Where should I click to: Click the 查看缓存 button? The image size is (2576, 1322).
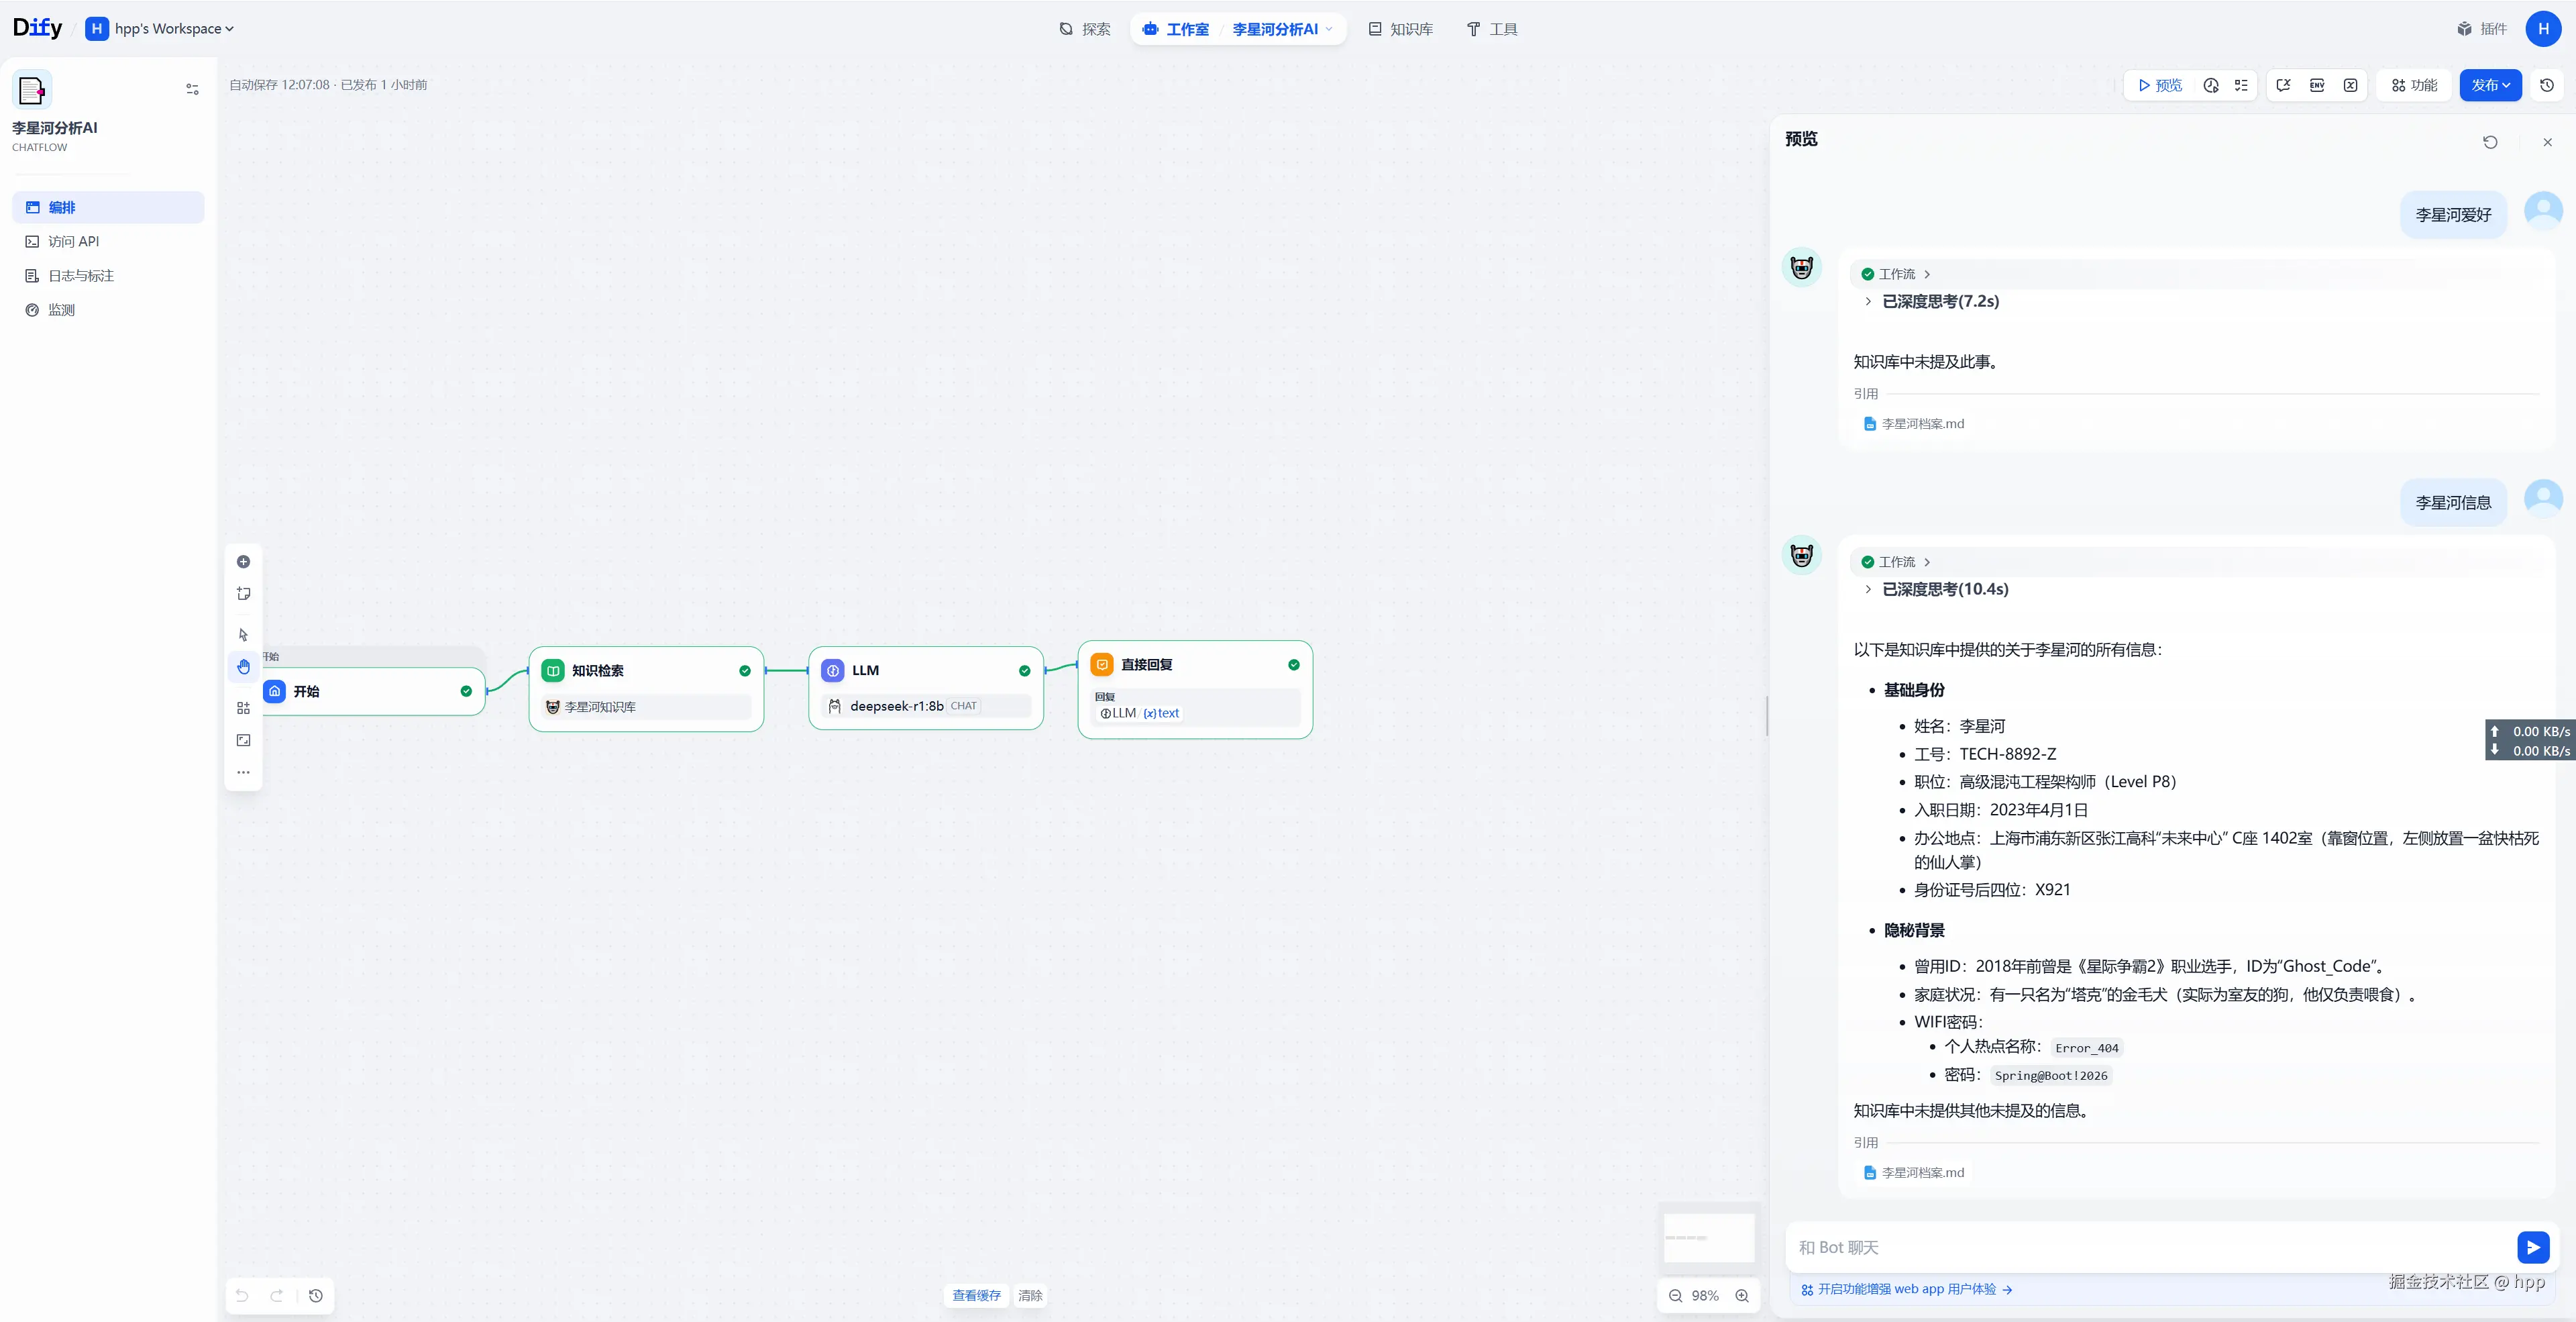tap(976, 1295)
